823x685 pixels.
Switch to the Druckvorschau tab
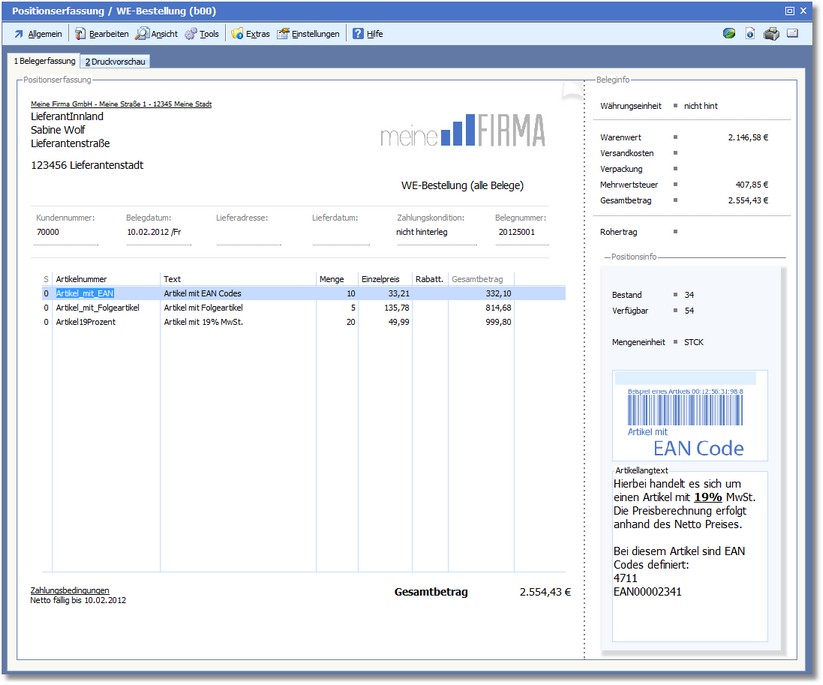116,62
